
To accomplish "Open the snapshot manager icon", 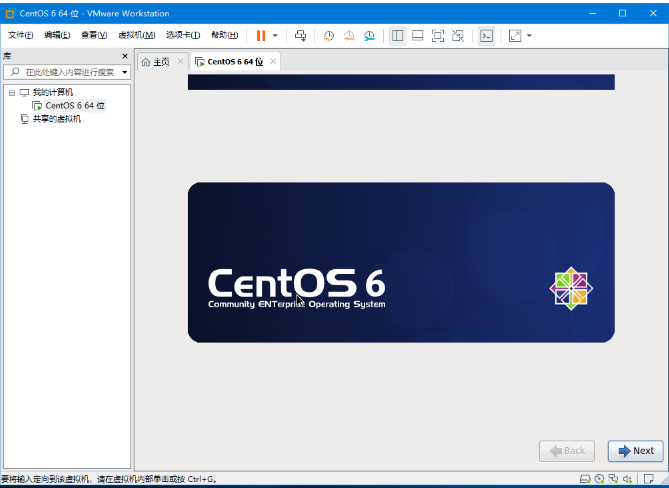I will pyautogui.click(x=369, y=35).
